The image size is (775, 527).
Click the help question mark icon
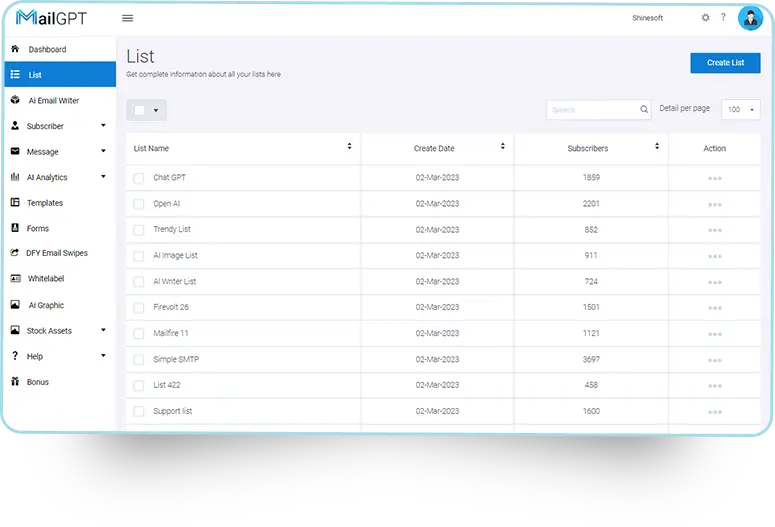pyautogui.click(x=723, y=18)
